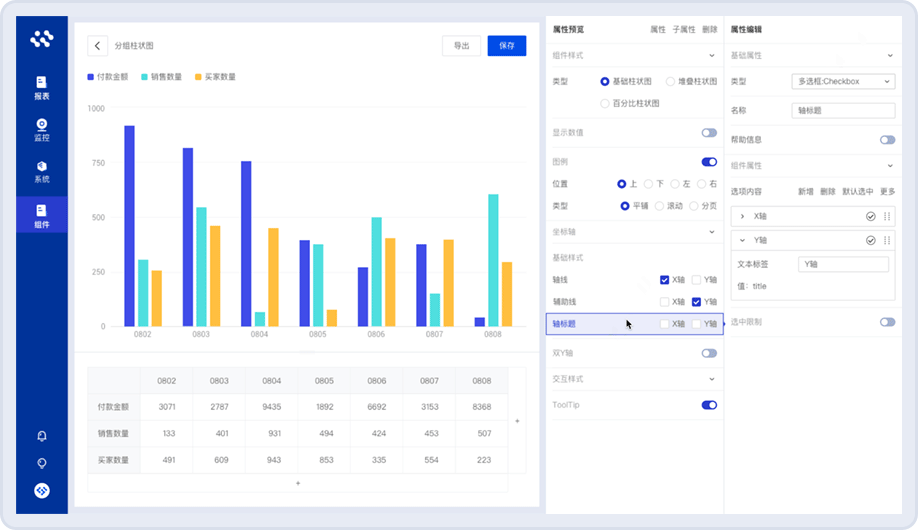The height and width of the screenshot is (530, 918).
Task: Select 百分比柱状图 chart type
Action: click(605, 104)
